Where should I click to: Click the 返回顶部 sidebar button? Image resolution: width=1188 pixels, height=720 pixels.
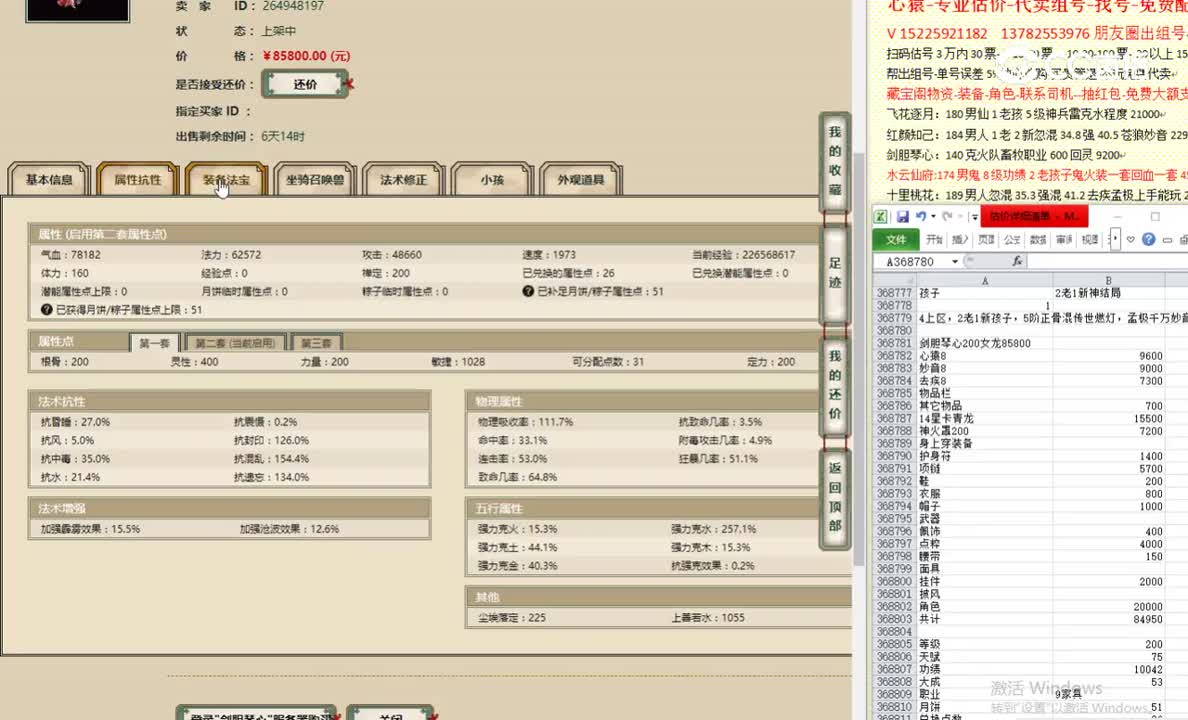835,494
